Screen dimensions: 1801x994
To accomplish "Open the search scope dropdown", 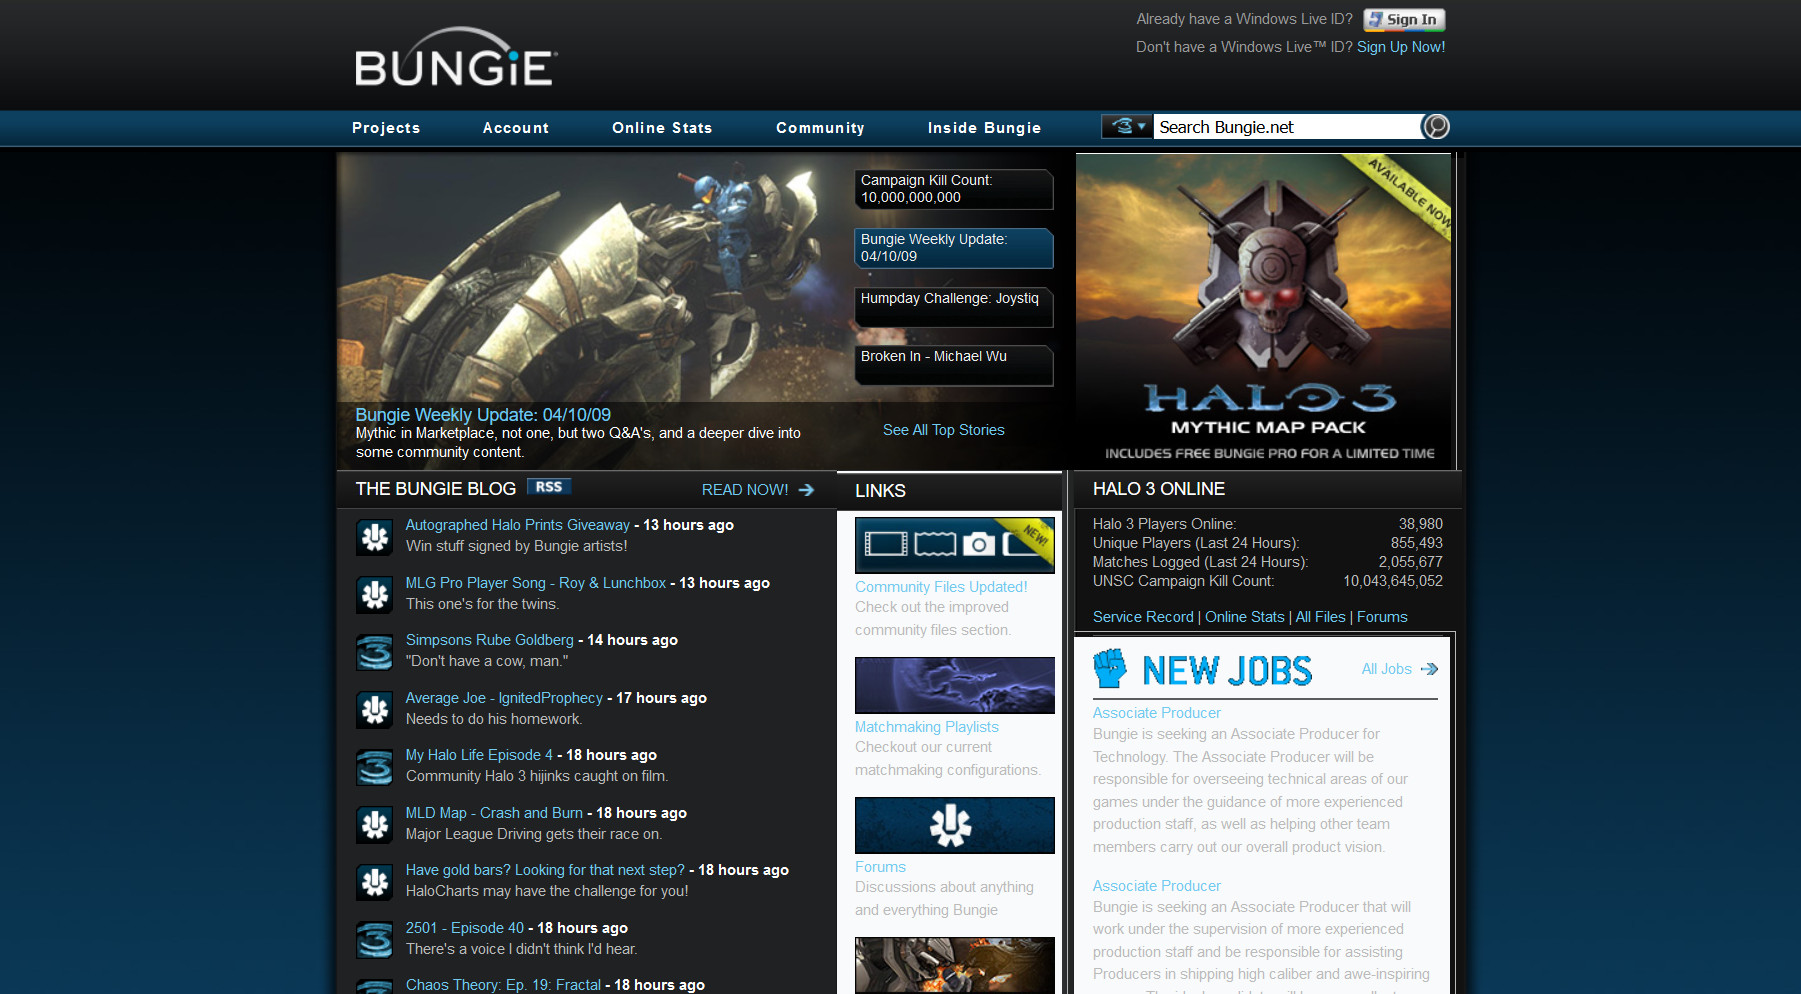I will pos(1126,127).
